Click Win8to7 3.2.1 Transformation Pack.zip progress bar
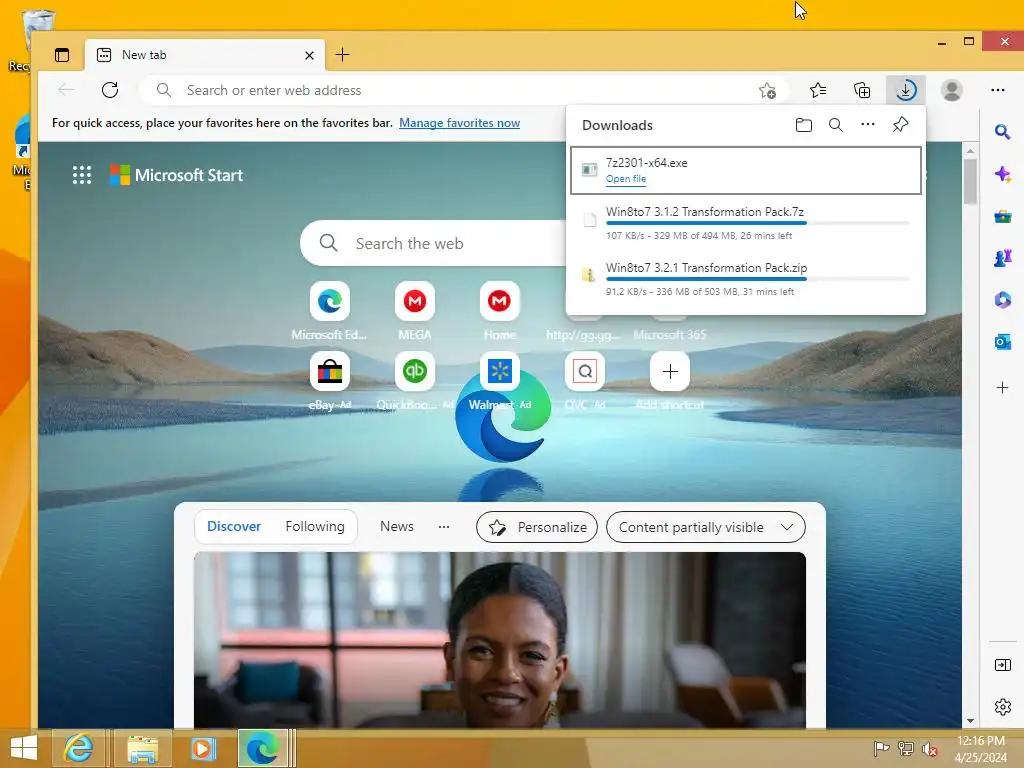 pyautogui.click(x=758, y=280)
